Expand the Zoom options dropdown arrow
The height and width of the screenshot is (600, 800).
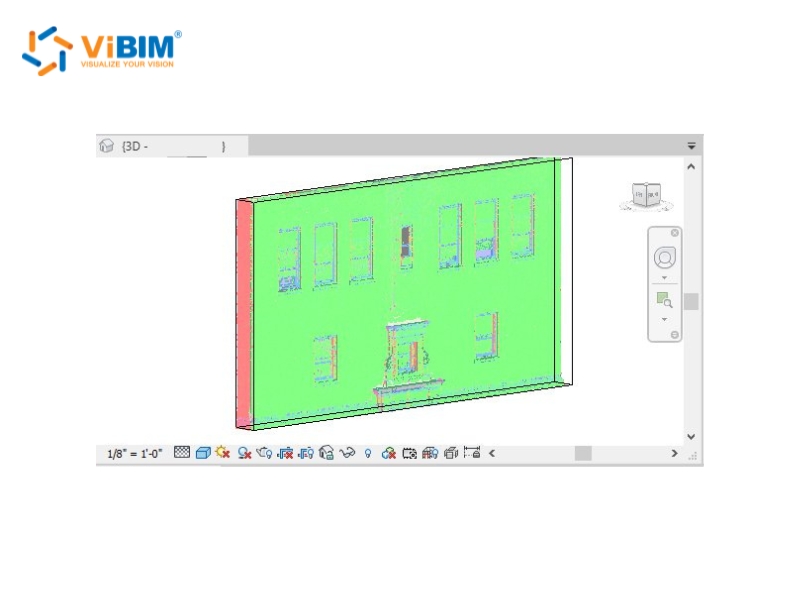pyautogui.click(x=664, y=319)
